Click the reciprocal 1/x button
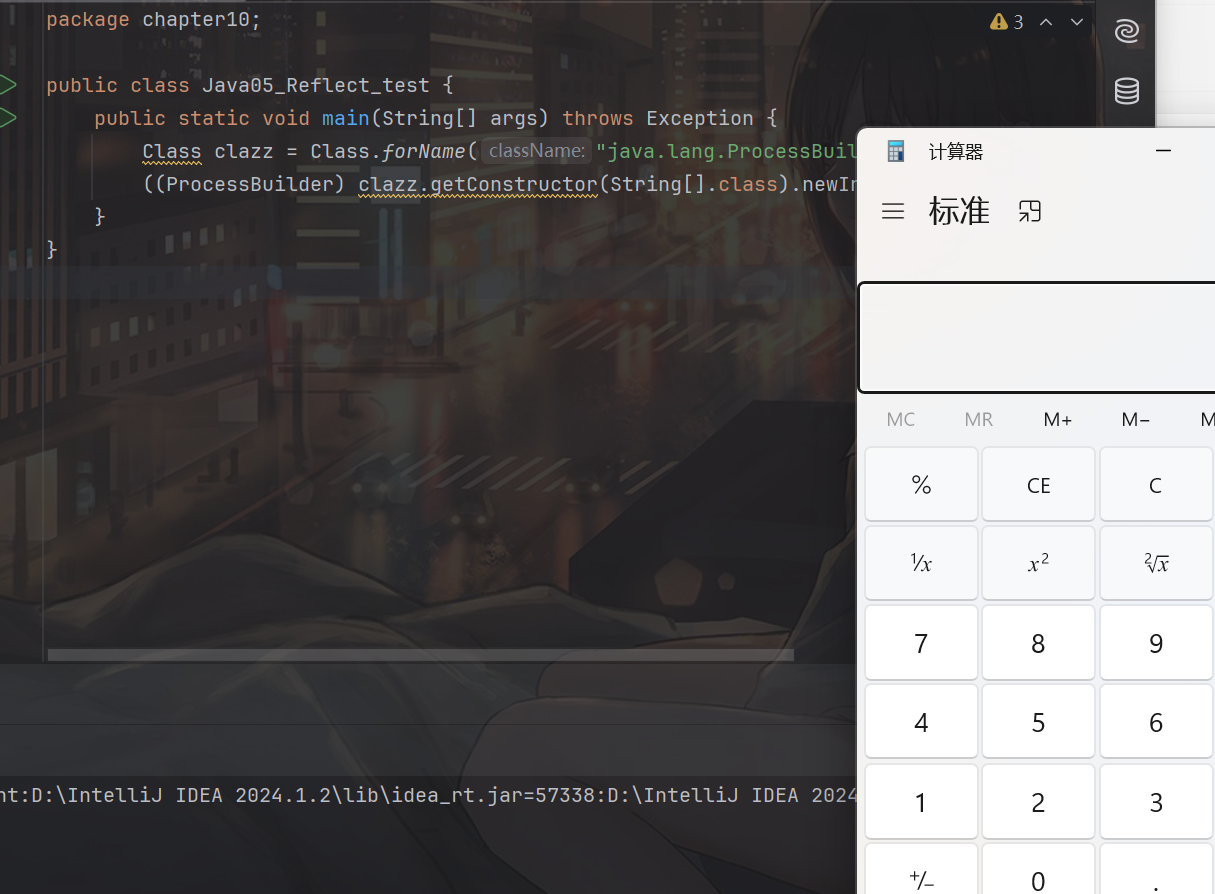 (921, 564)
